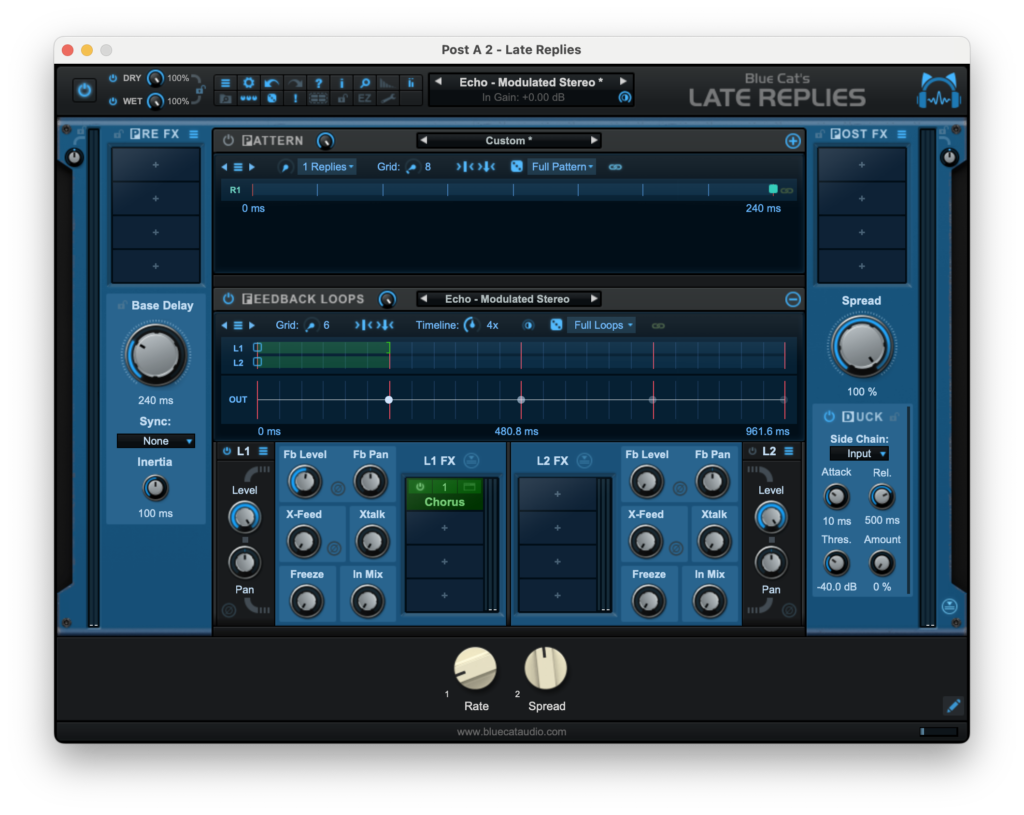Go to next Pattern preset arrow

pos(594,140)
